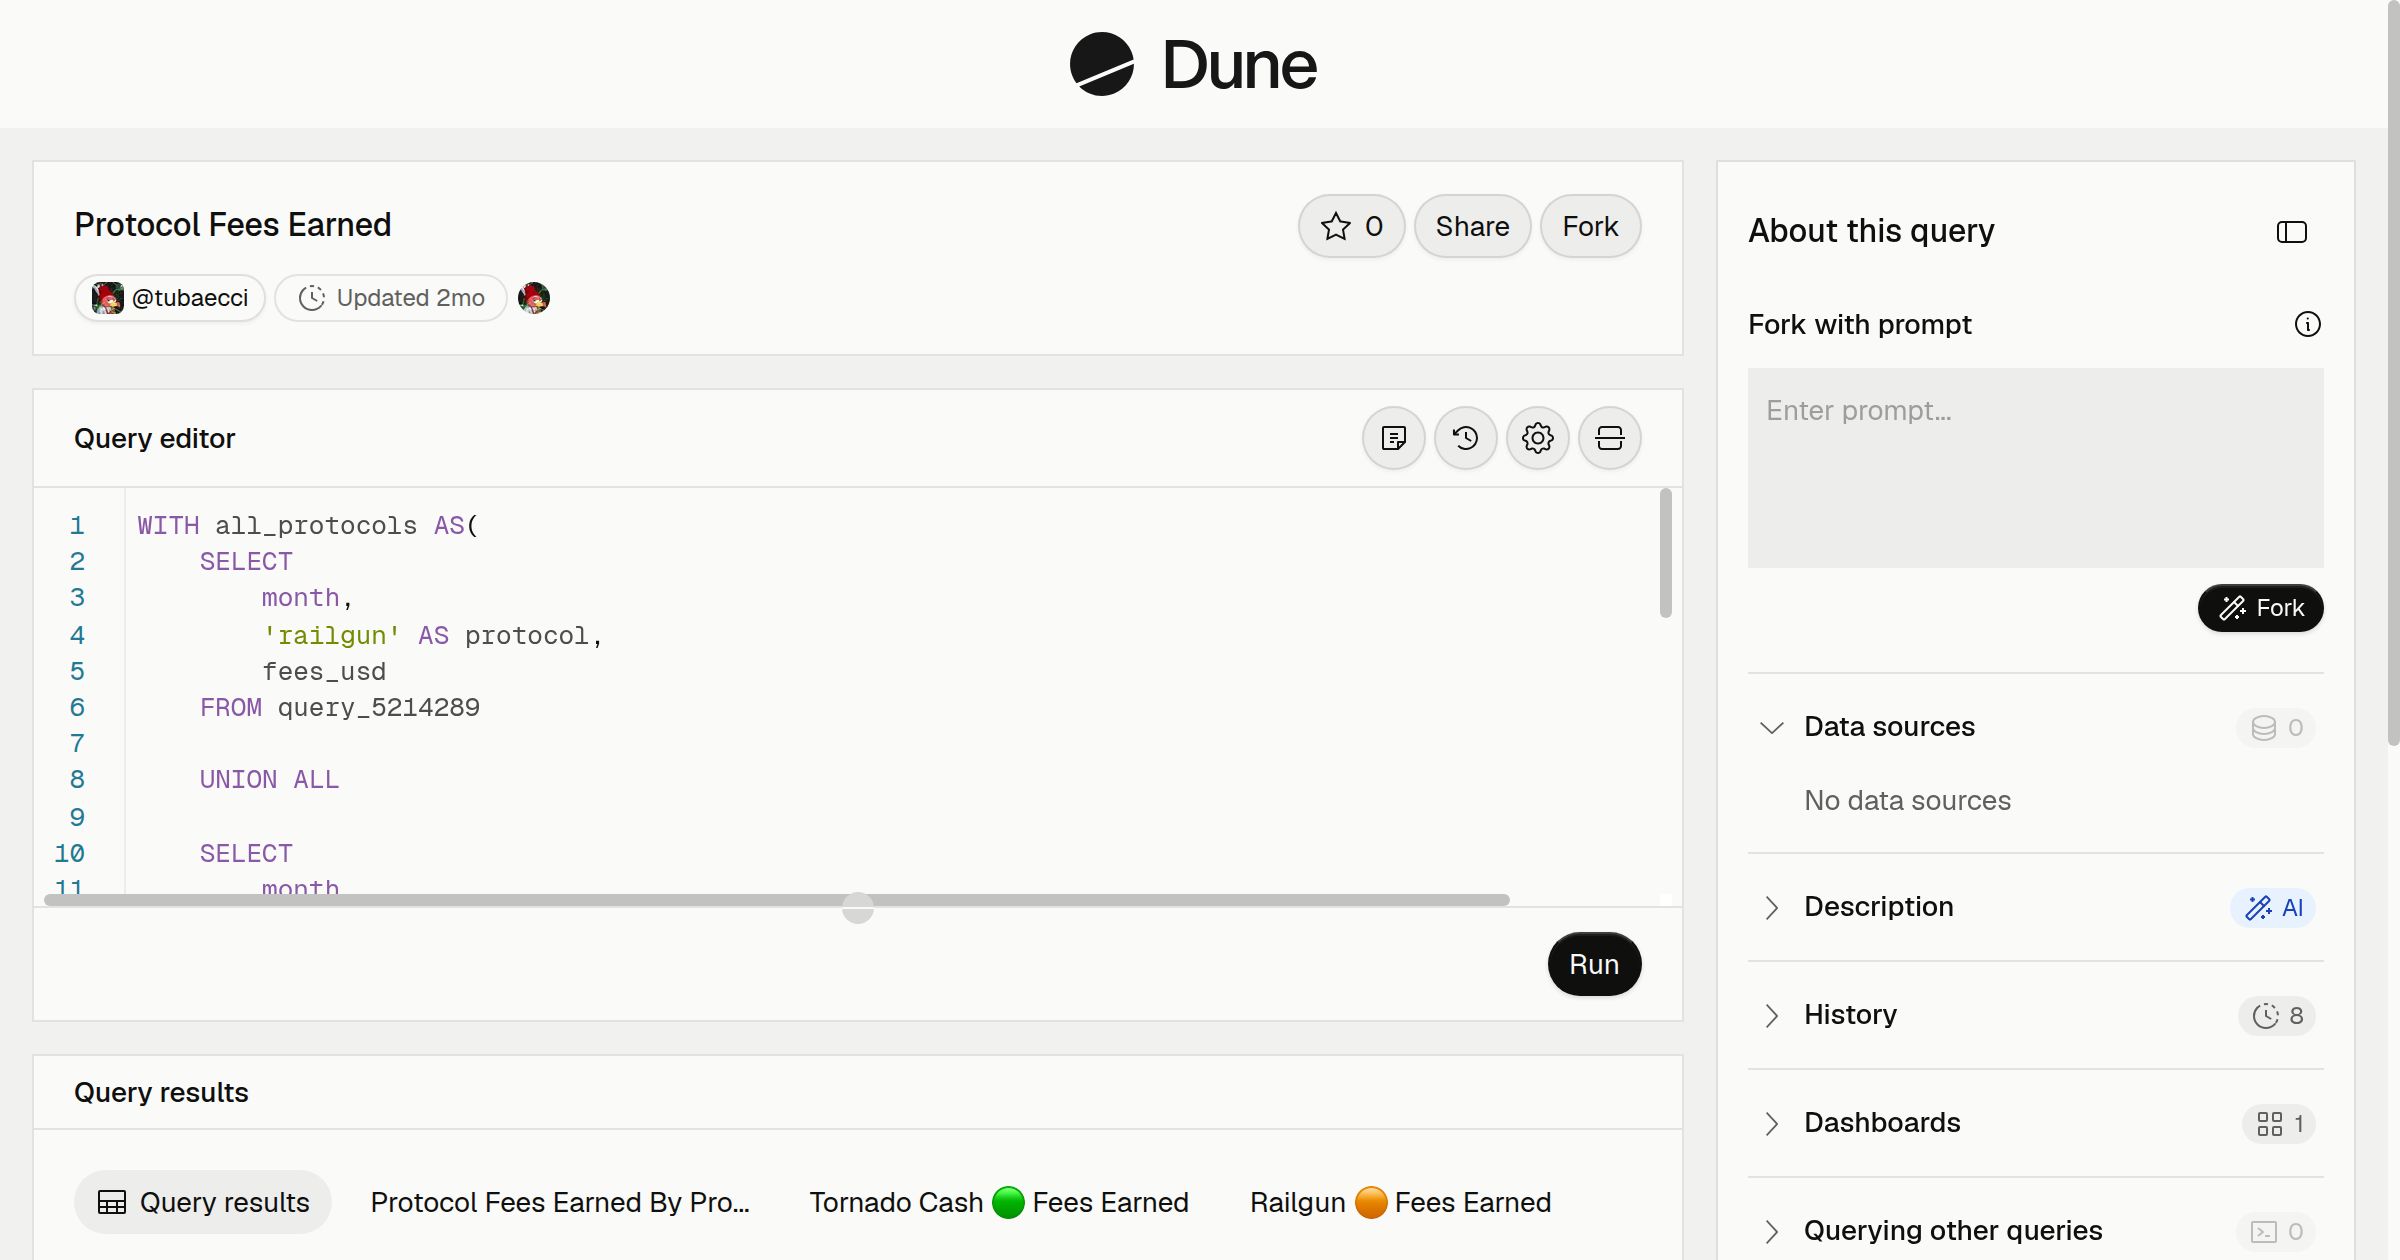Click the No data sources text
Screen dimensions: 2400x1260
point(1907,800)
